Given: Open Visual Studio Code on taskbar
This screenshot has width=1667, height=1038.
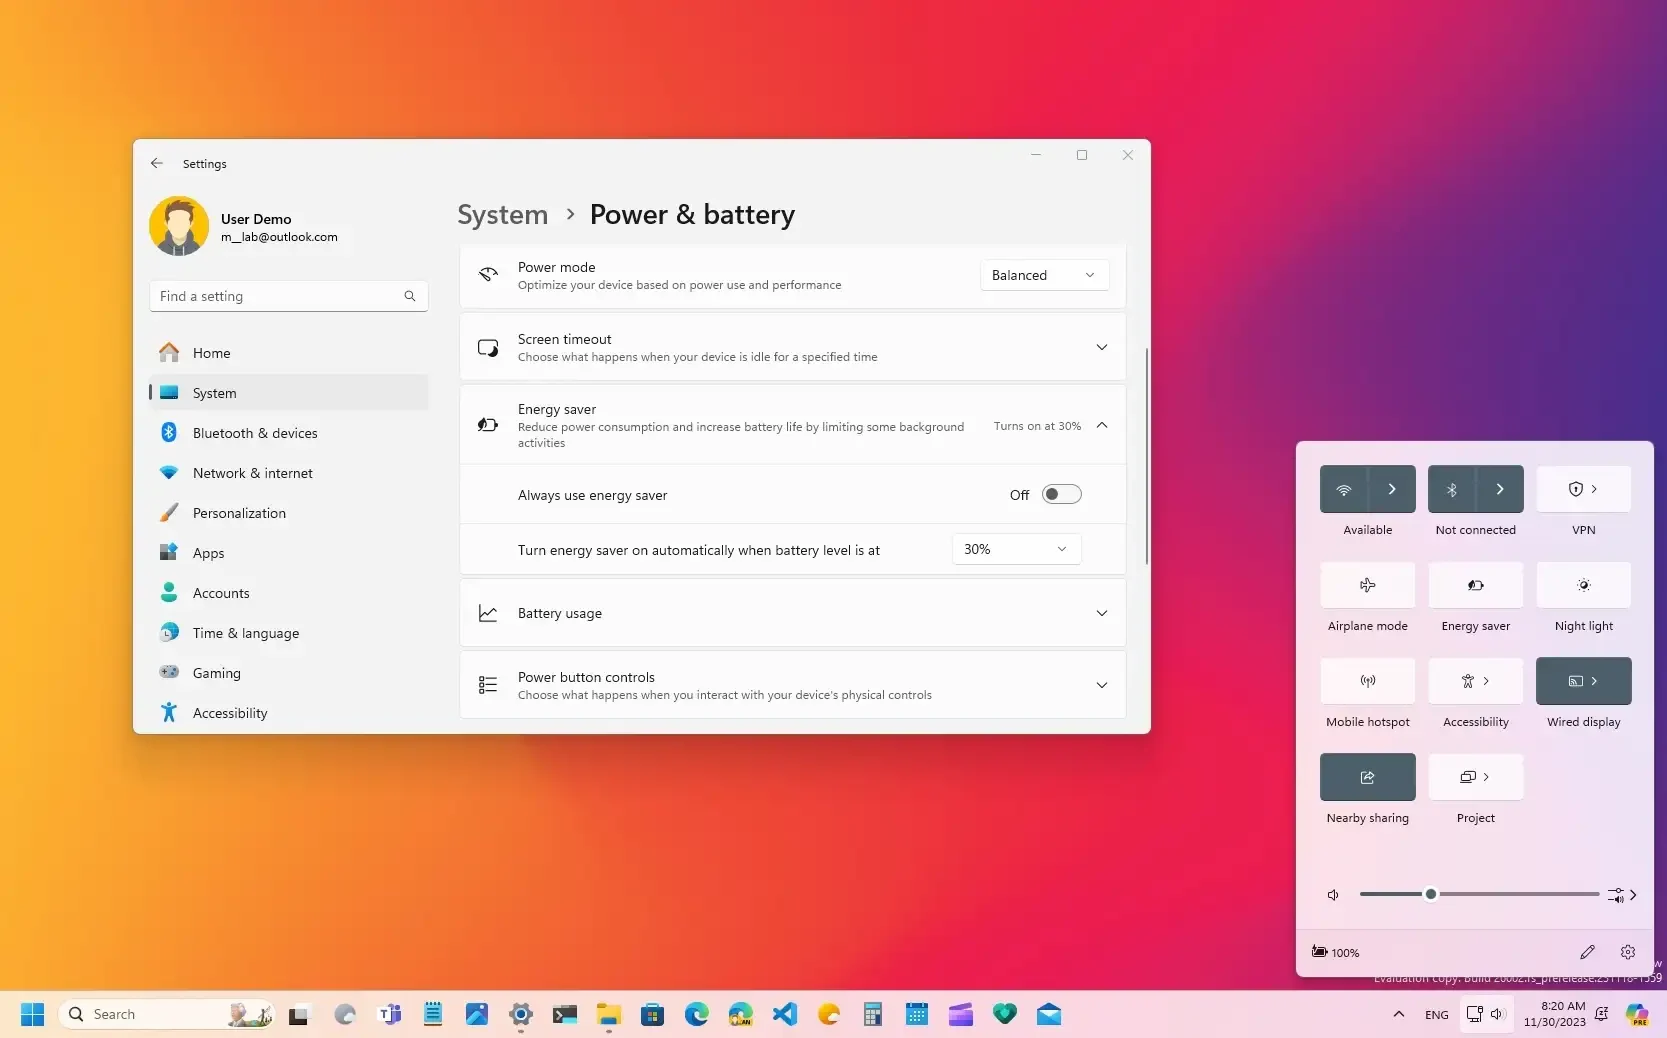Looking at the screenshot, I should pyautogui.click(x=785, y=1015).
